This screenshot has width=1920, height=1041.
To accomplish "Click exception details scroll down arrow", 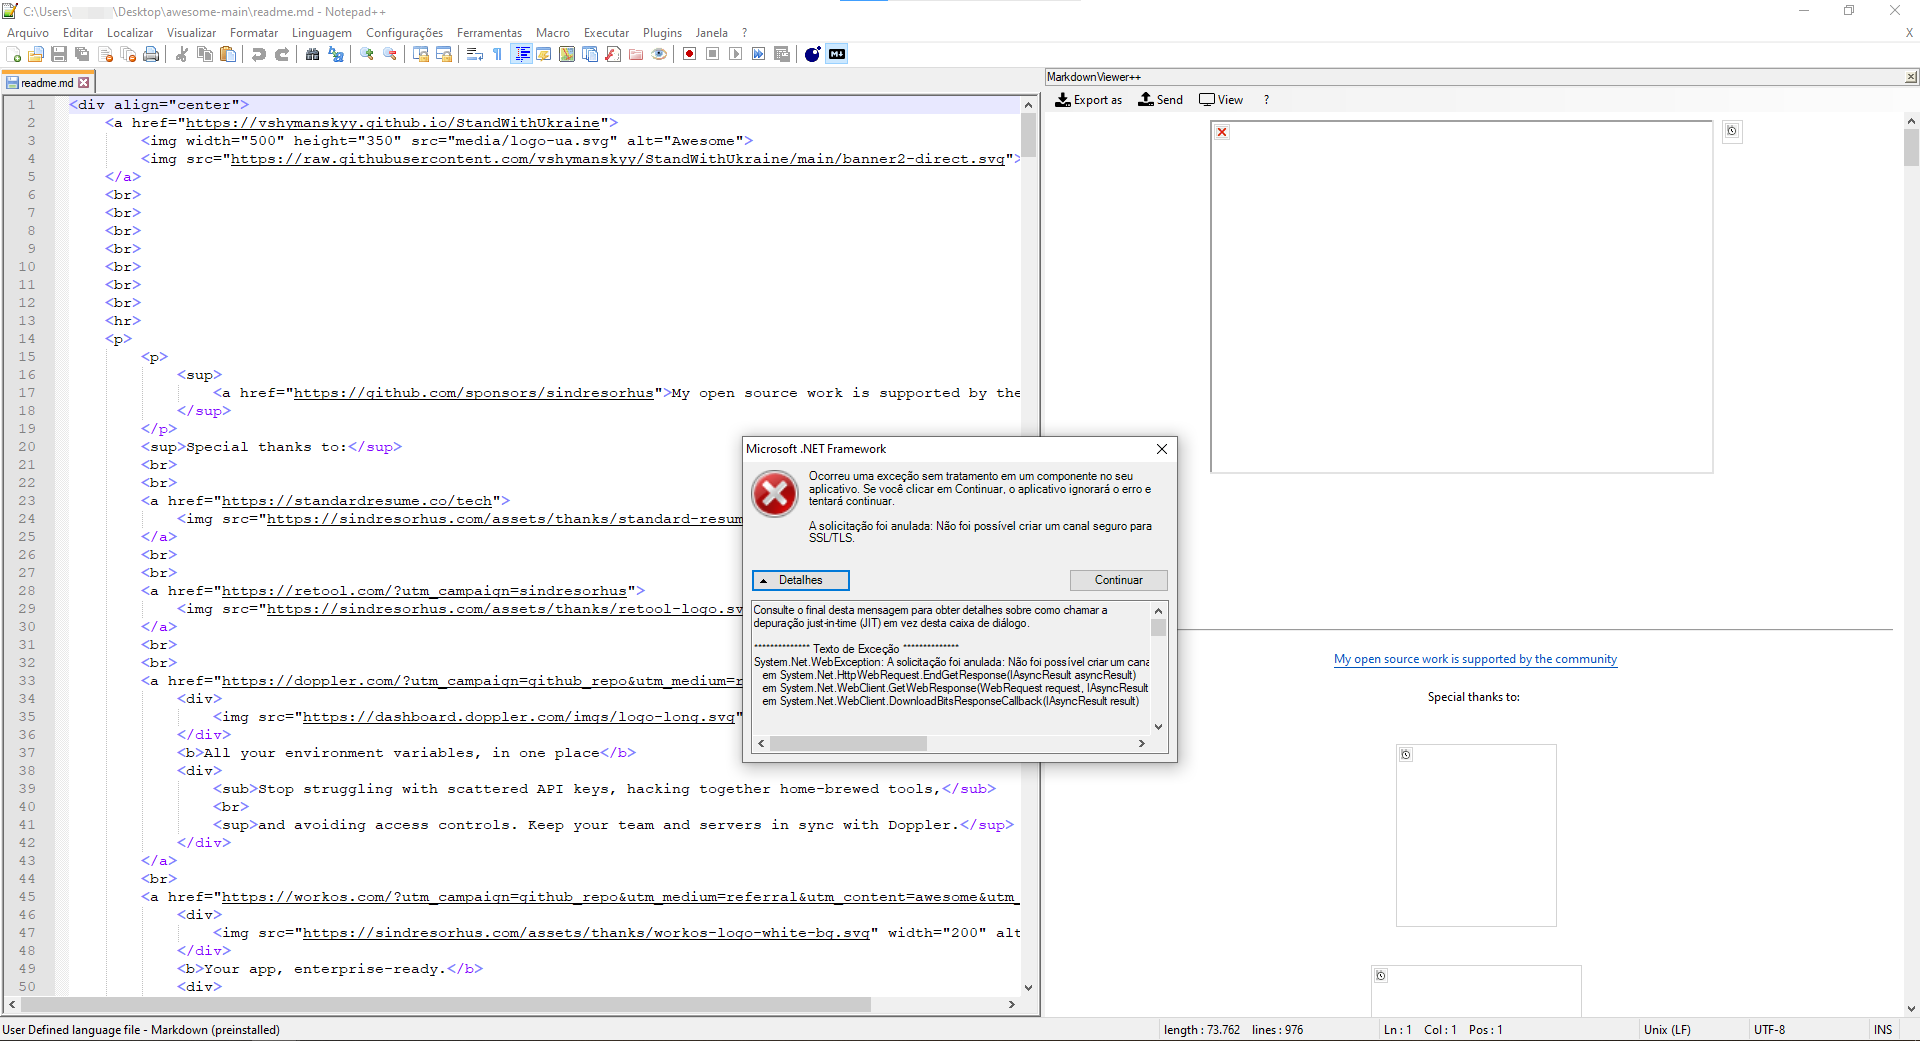I will [x=1158, y=727].
